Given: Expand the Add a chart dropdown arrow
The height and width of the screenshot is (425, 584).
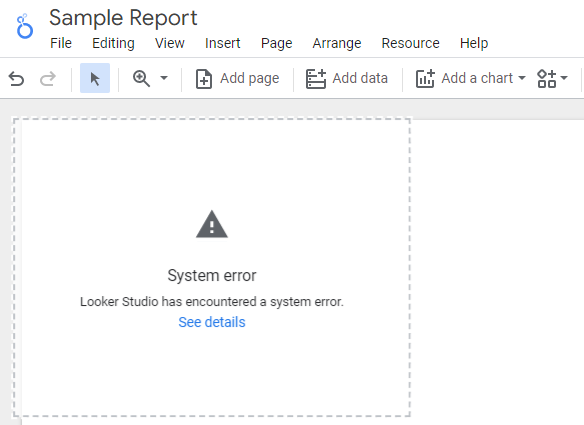Looking at the screenshot, I should 522,78.
